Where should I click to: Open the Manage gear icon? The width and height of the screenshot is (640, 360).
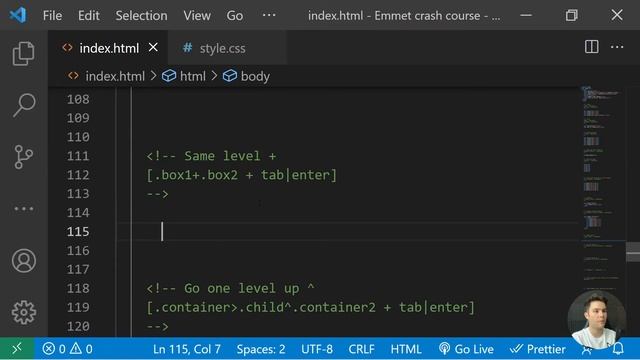click(x=24, y=312)
